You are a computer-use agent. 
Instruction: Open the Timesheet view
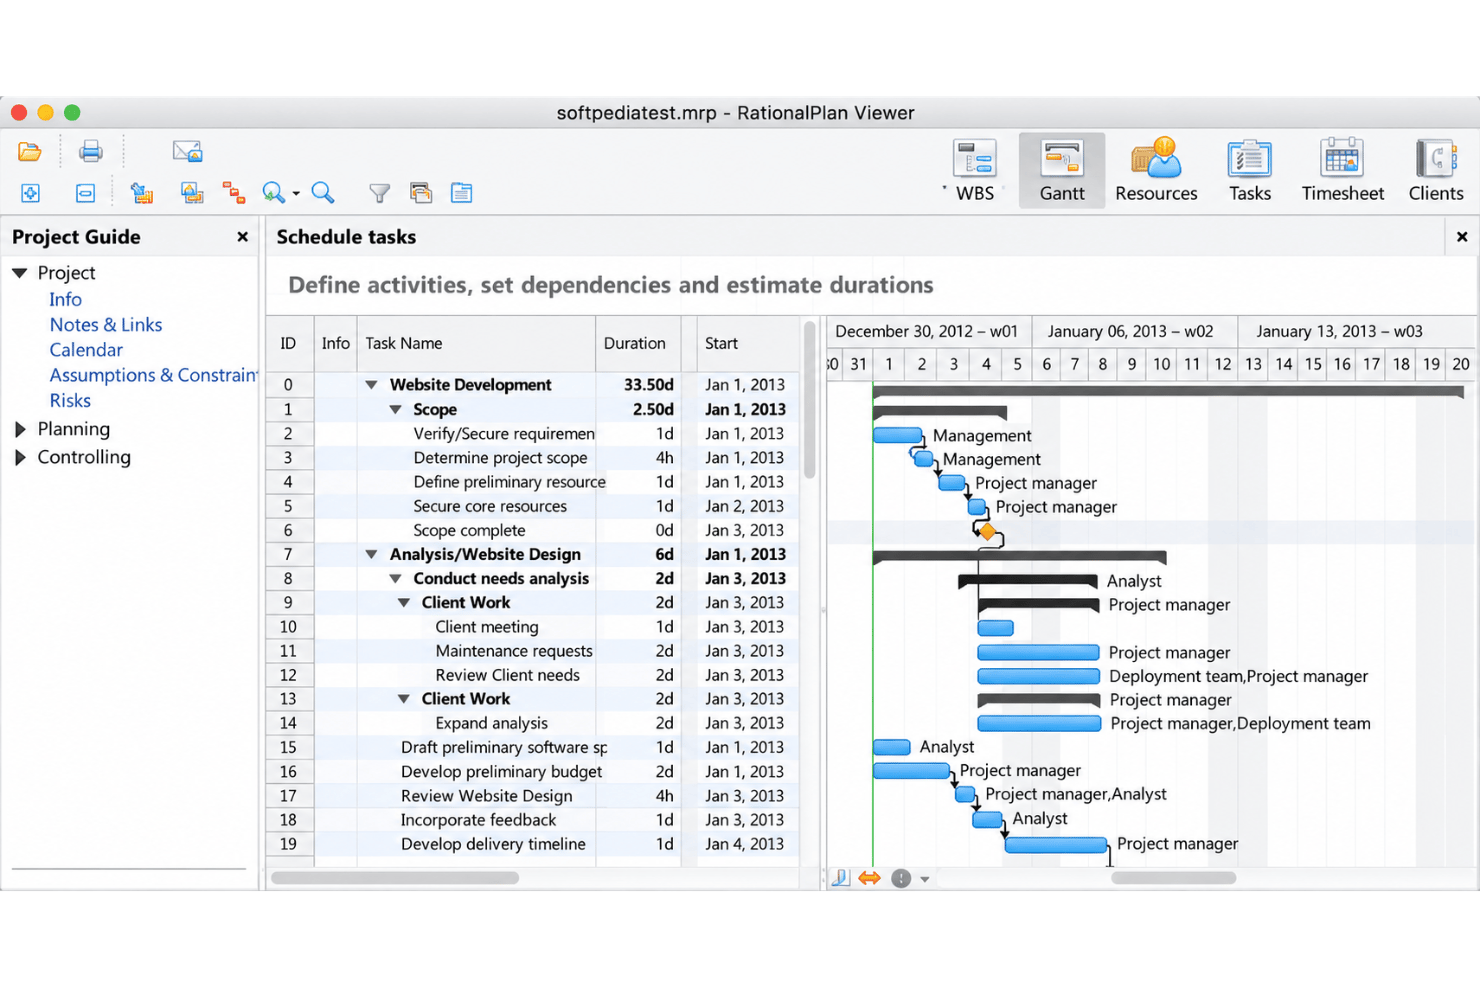coord(1343,171)
